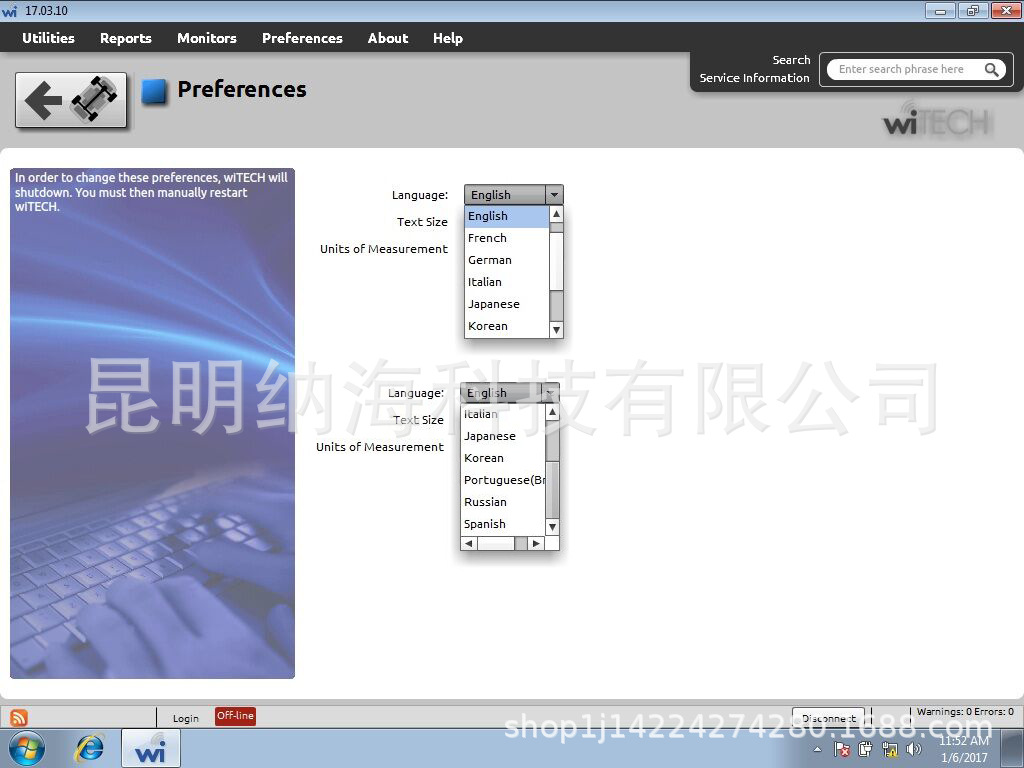
Task: Open the About menu
Action: click(388, 38)
